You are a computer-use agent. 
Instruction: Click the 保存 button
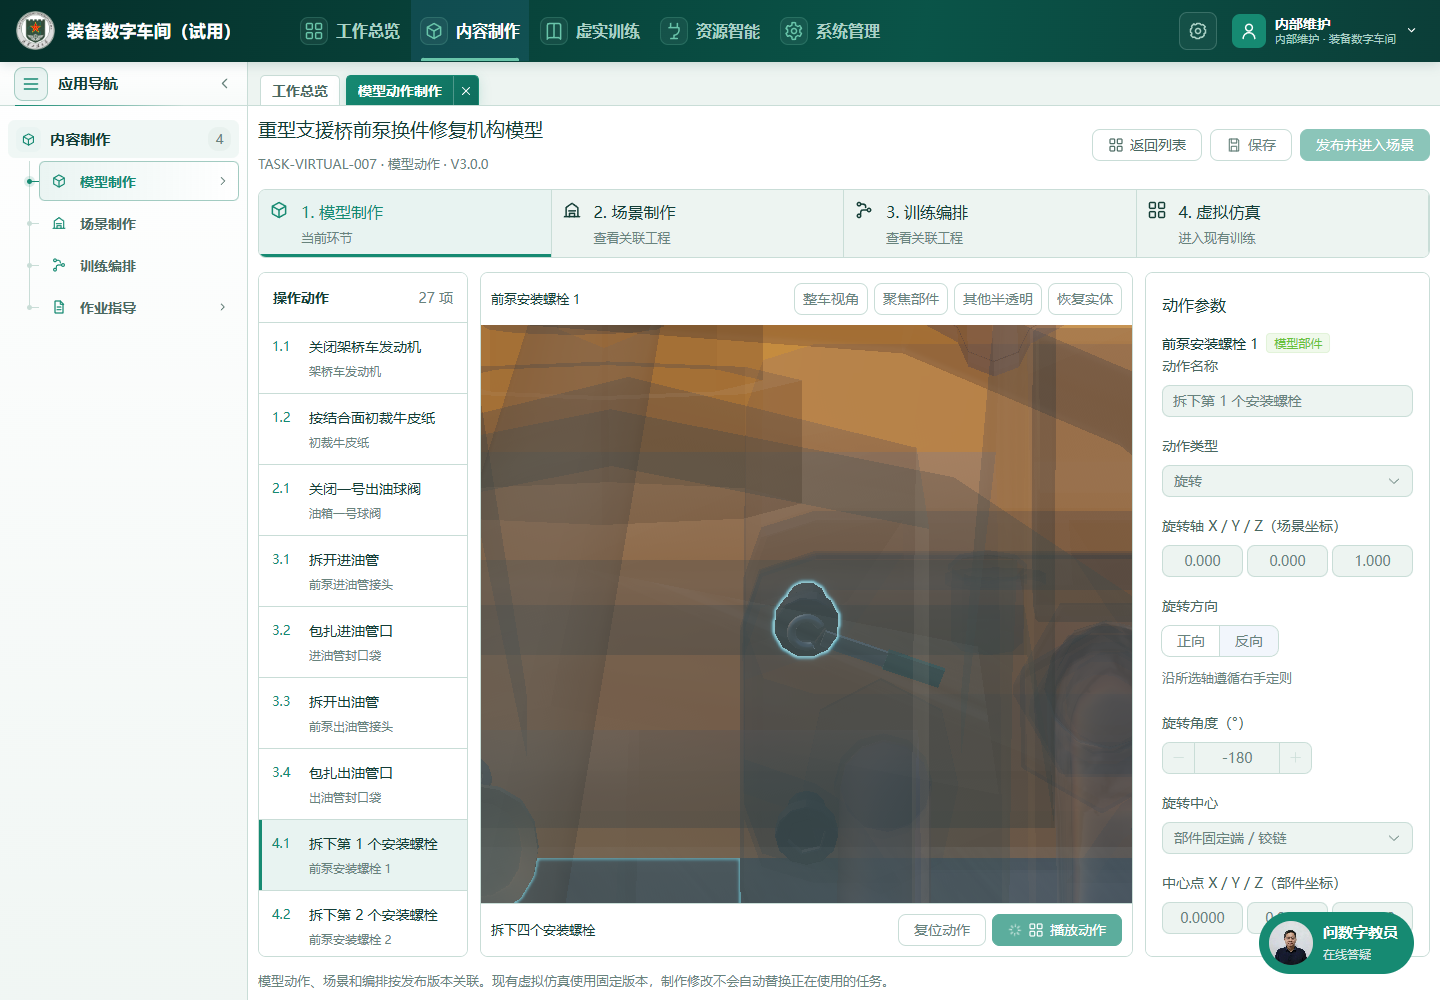[x=1251, y=145]
